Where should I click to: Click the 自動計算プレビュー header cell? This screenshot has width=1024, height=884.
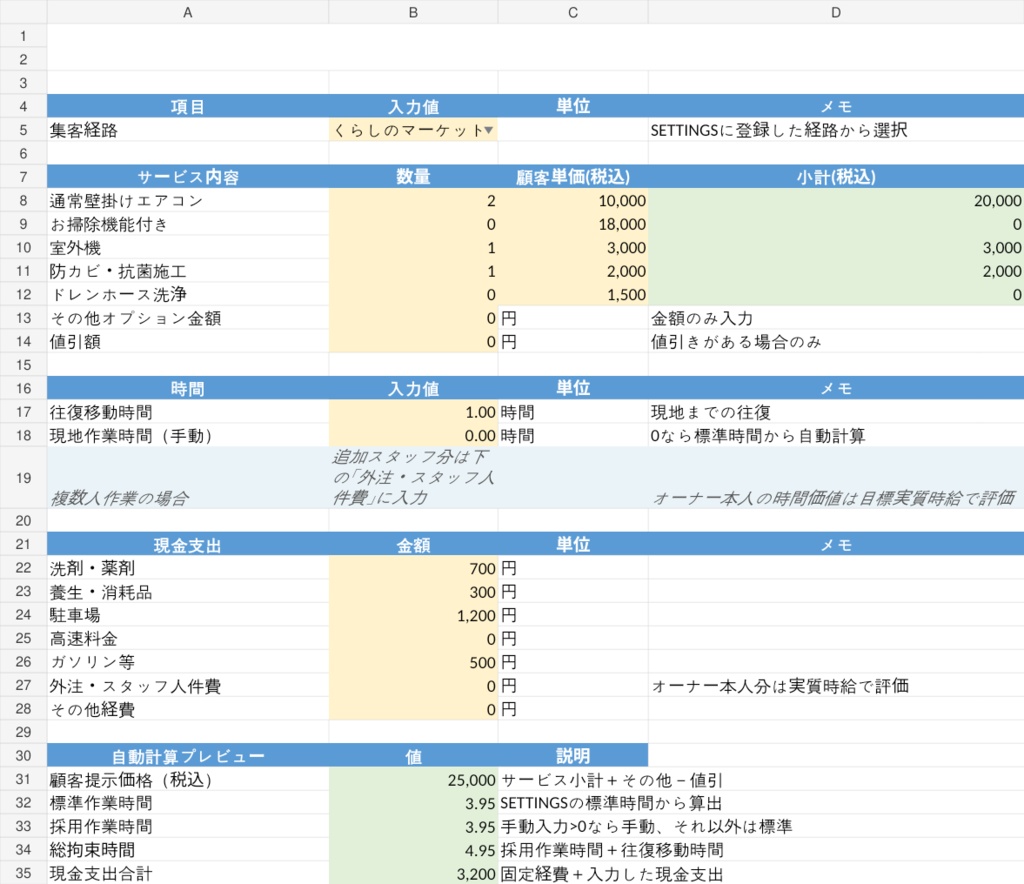(187, 755)
